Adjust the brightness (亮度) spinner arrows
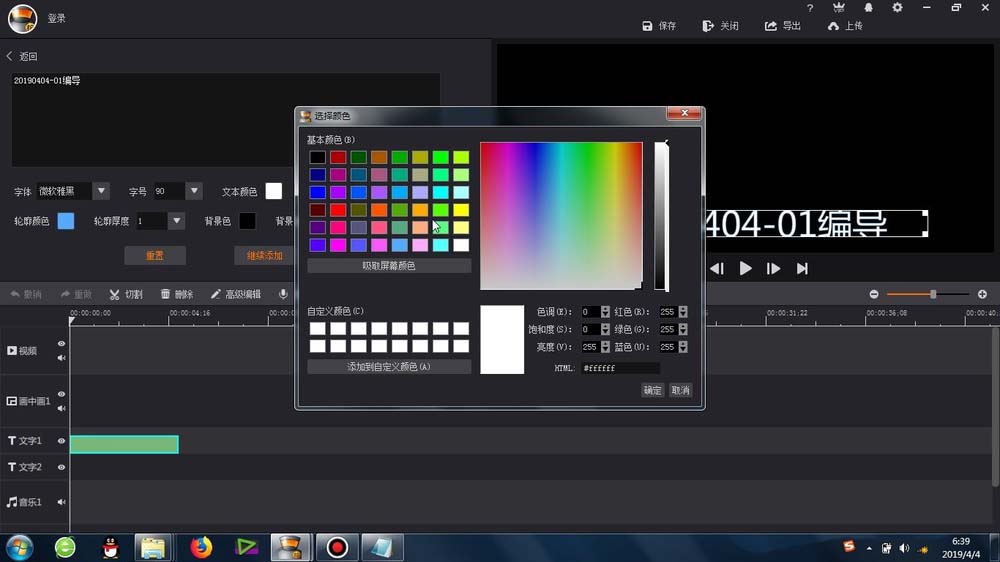 (605, 347)
